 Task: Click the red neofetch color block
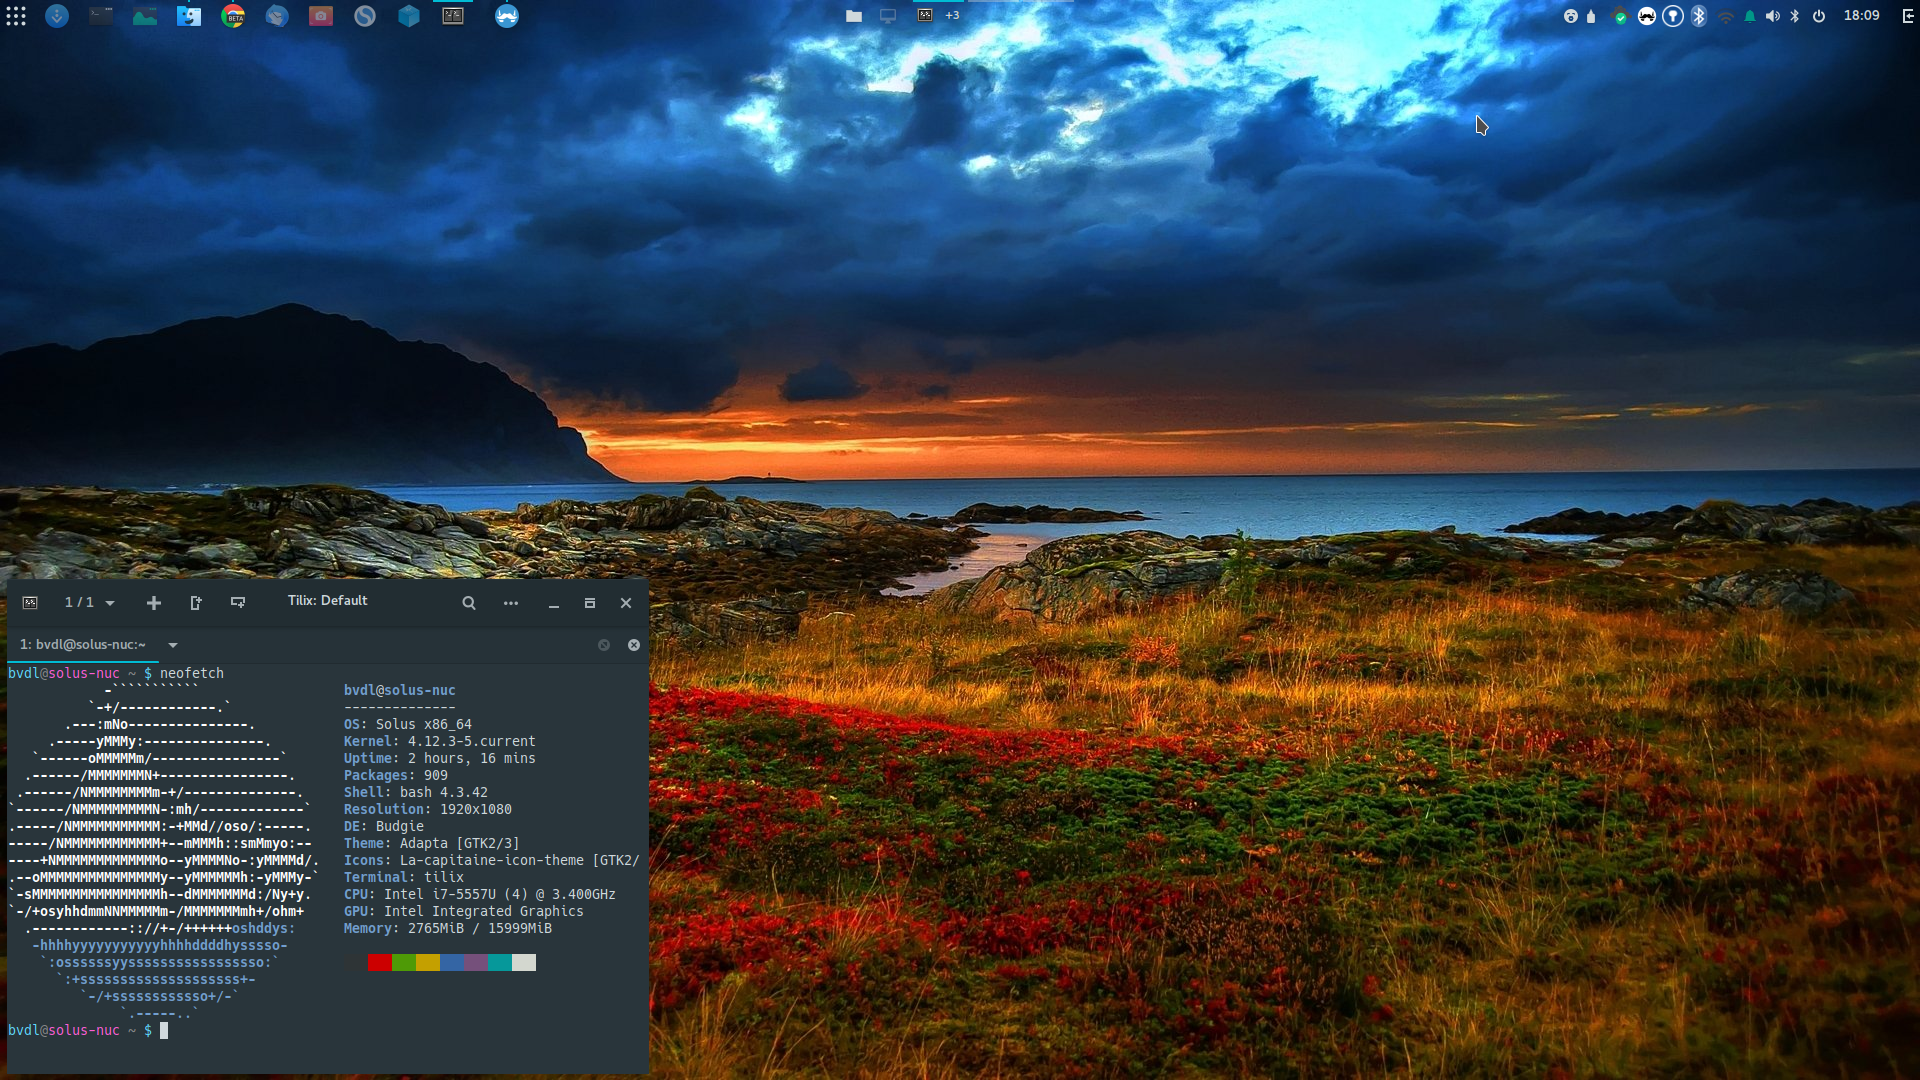(x=380, y=963)
